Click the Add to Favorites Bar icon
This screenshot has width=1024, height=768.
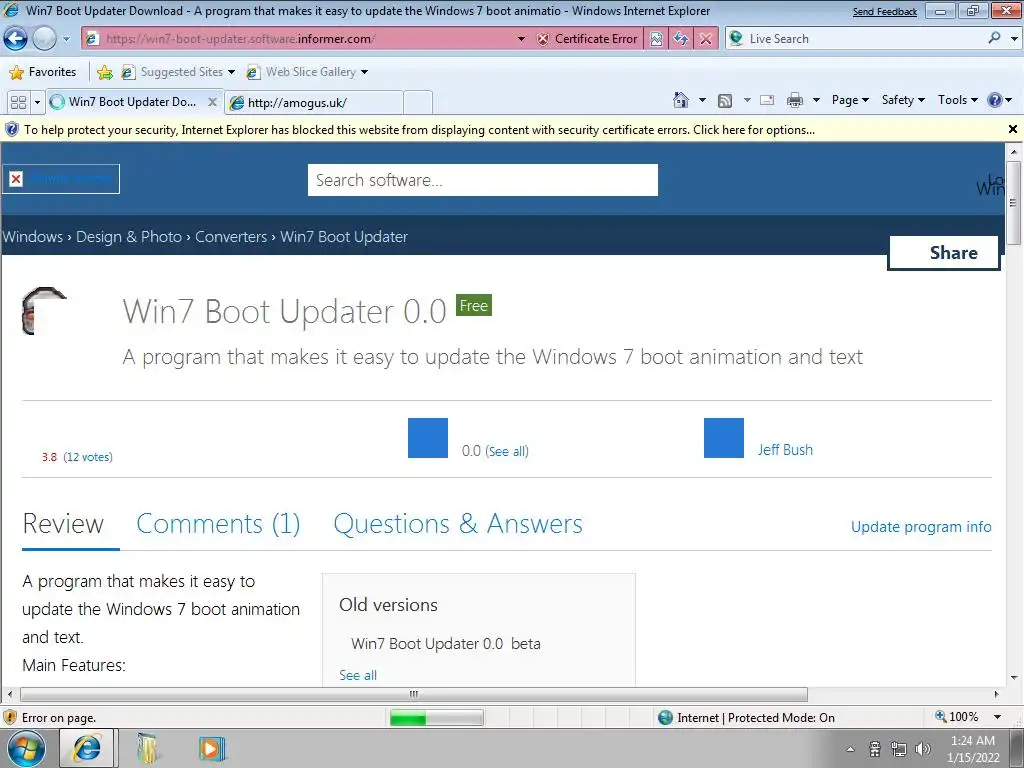point(104,72)
